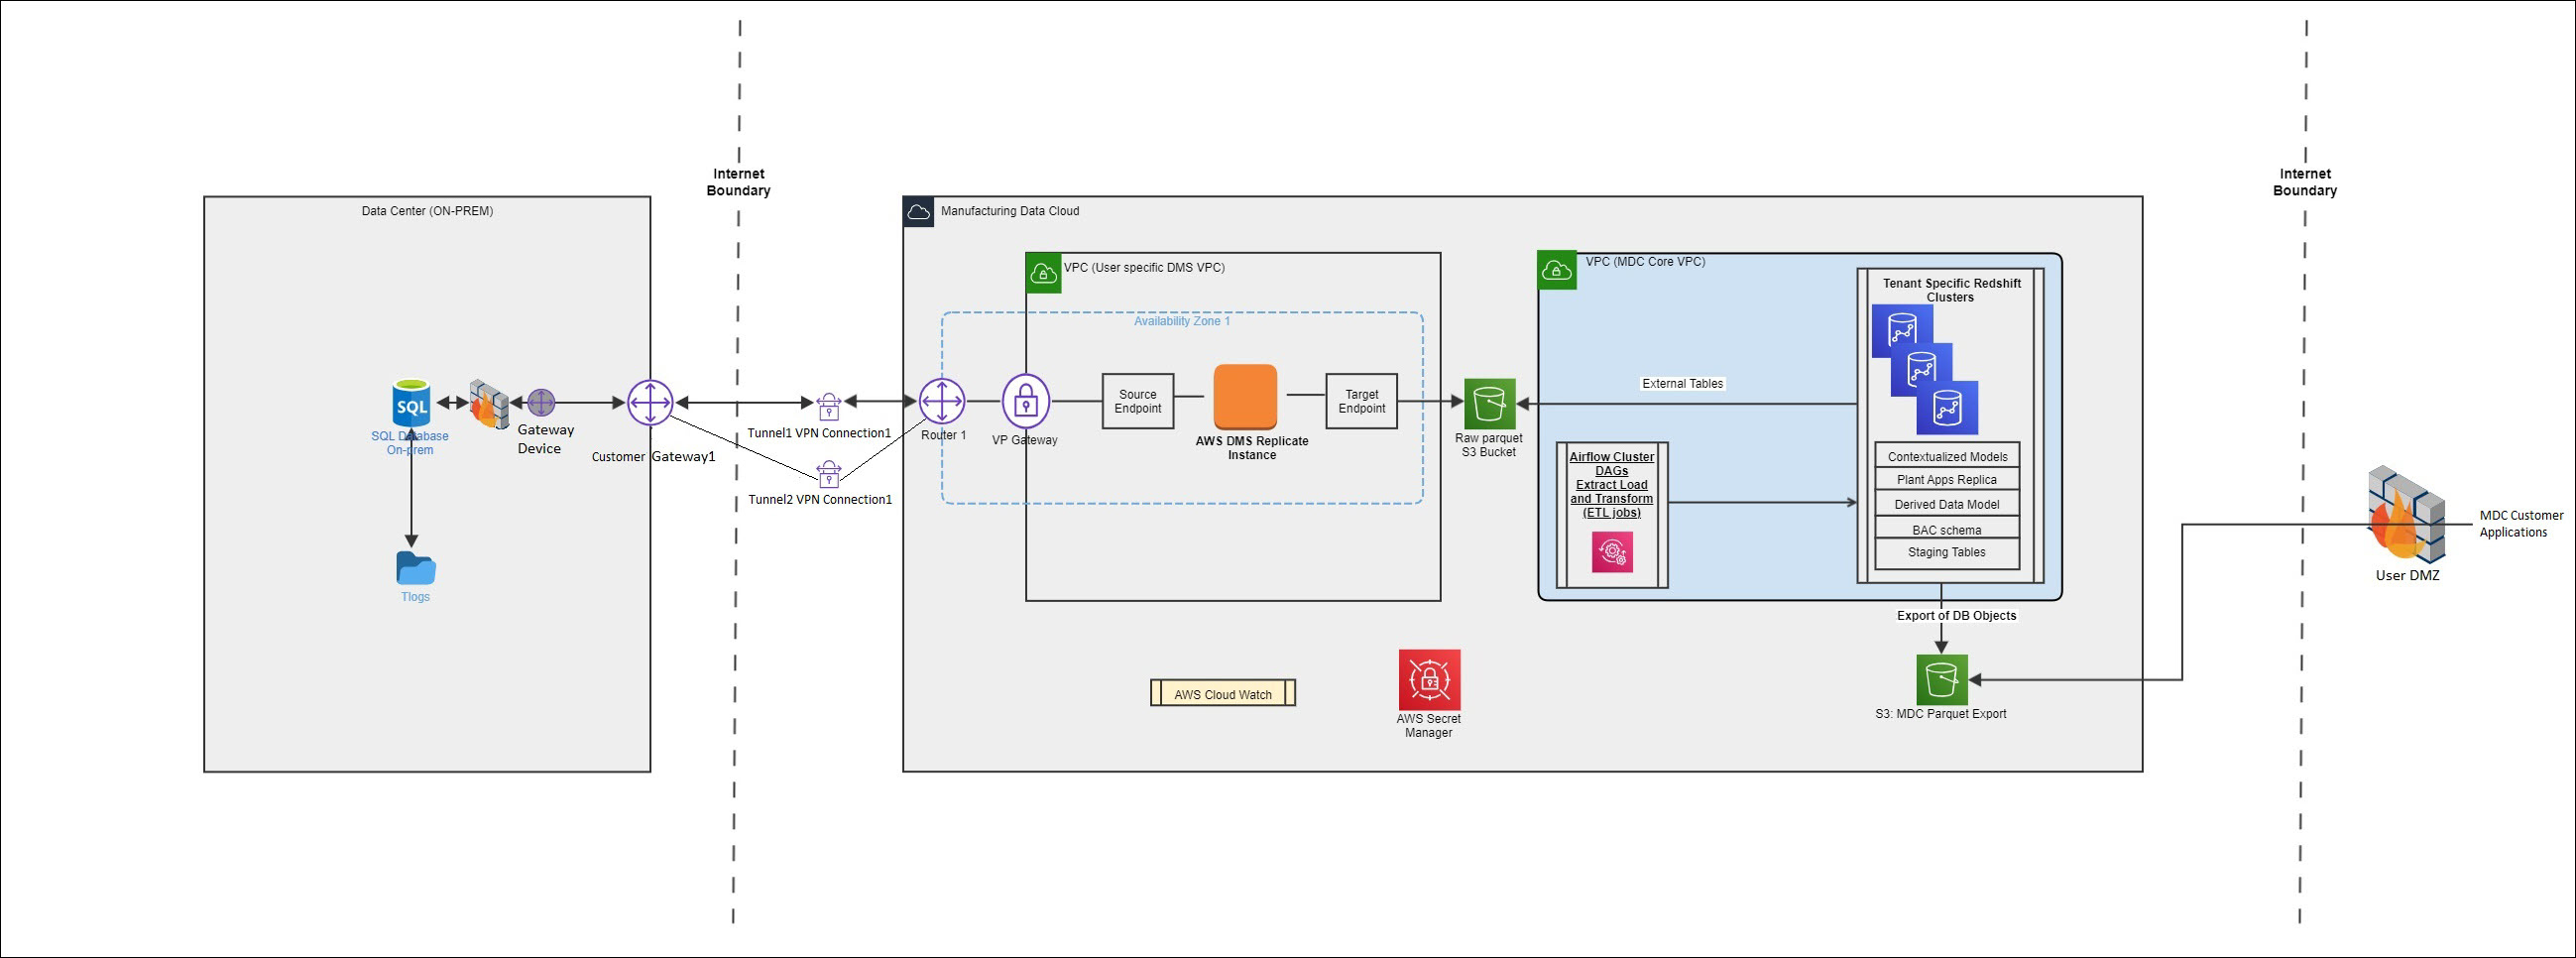This screenshot has width=2576, height=958.
Task: Click the S3 MDC Parquet Export bucket icon
Action: pyautogui.click(x=1942, y=680)
